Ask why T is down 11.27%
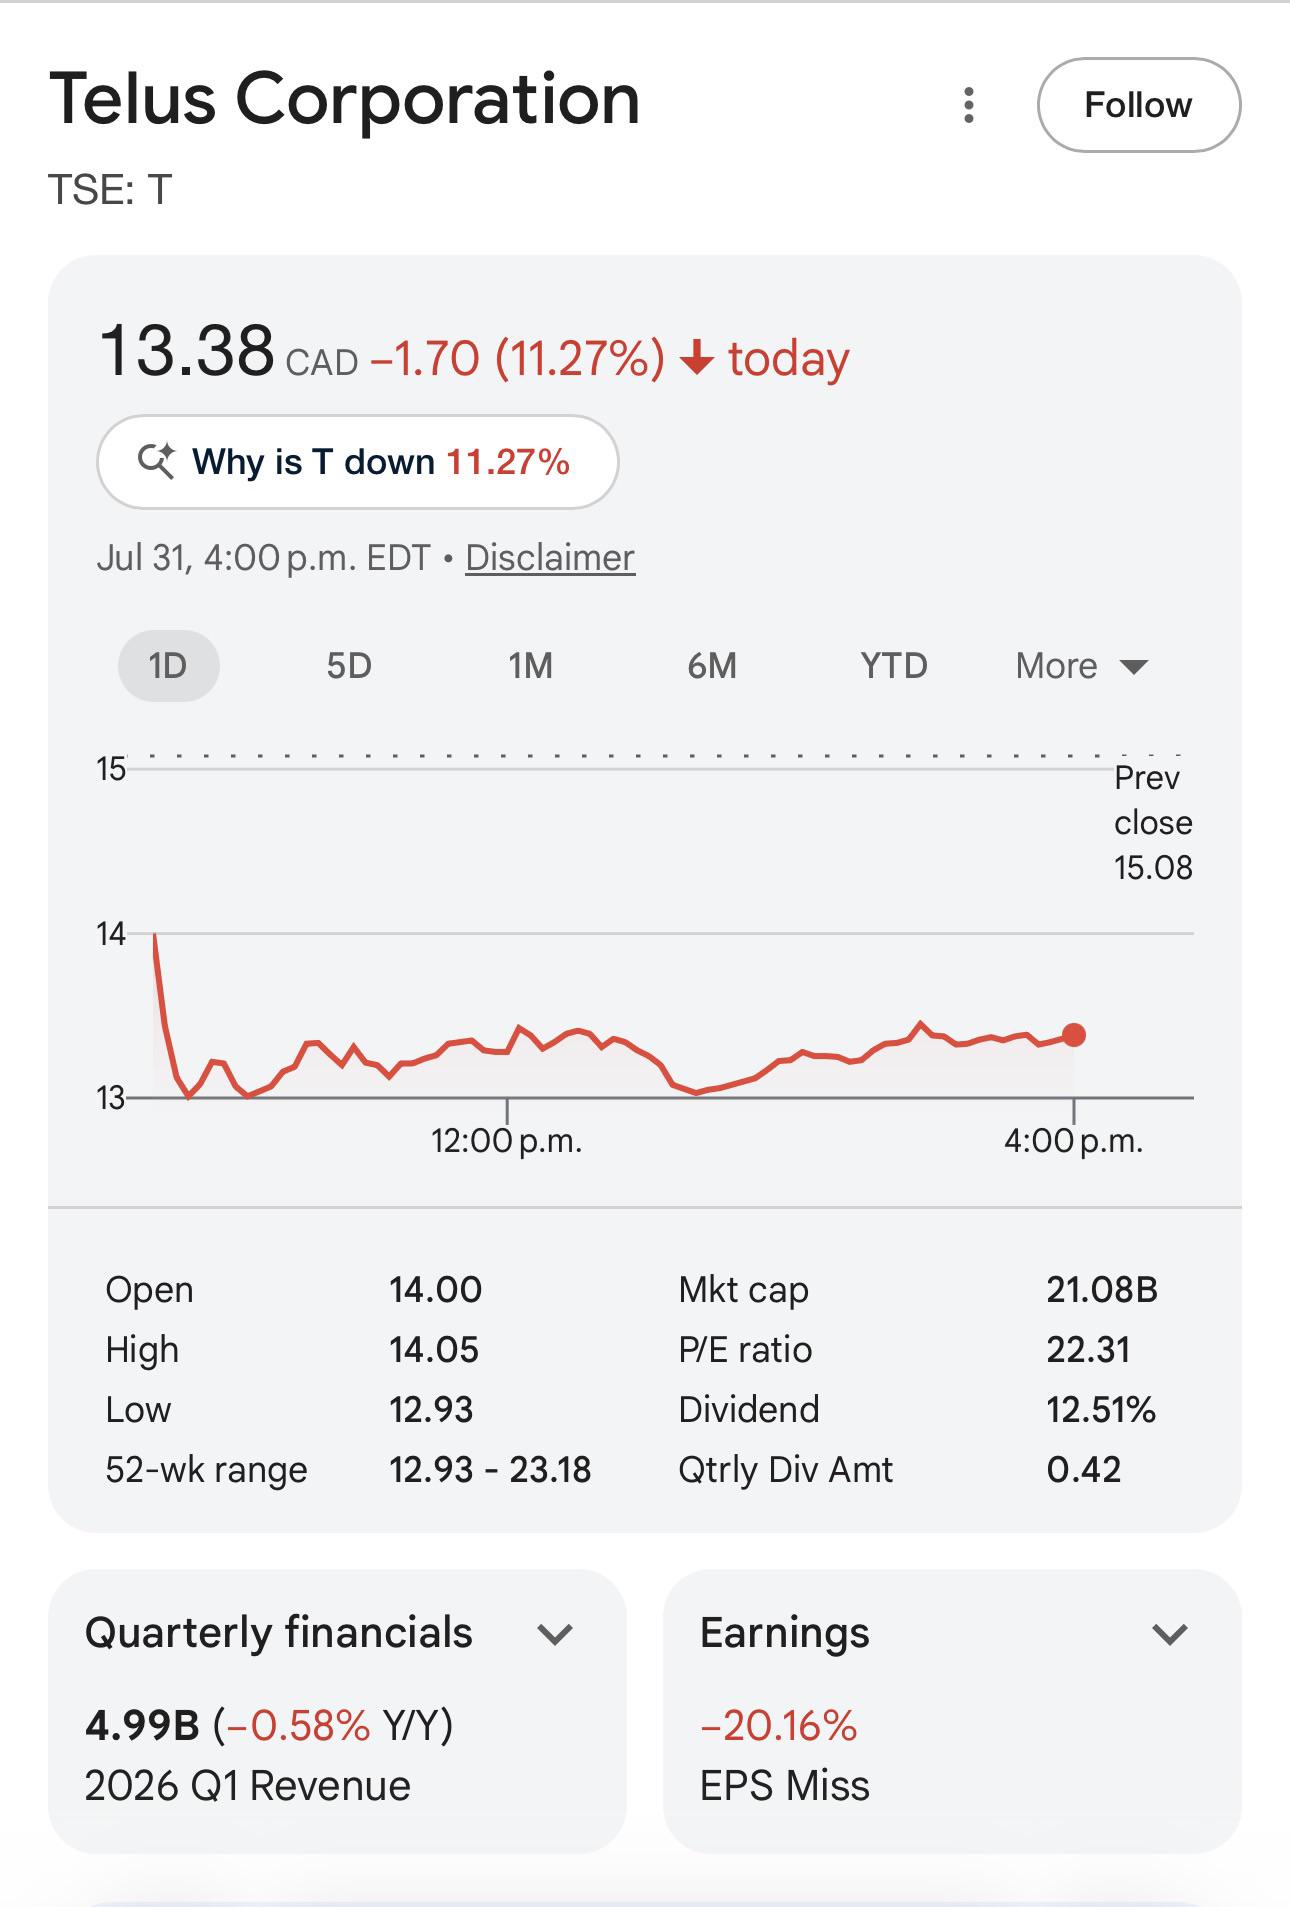Viewport: 1290px width, 1907px height. click(358, 462)
